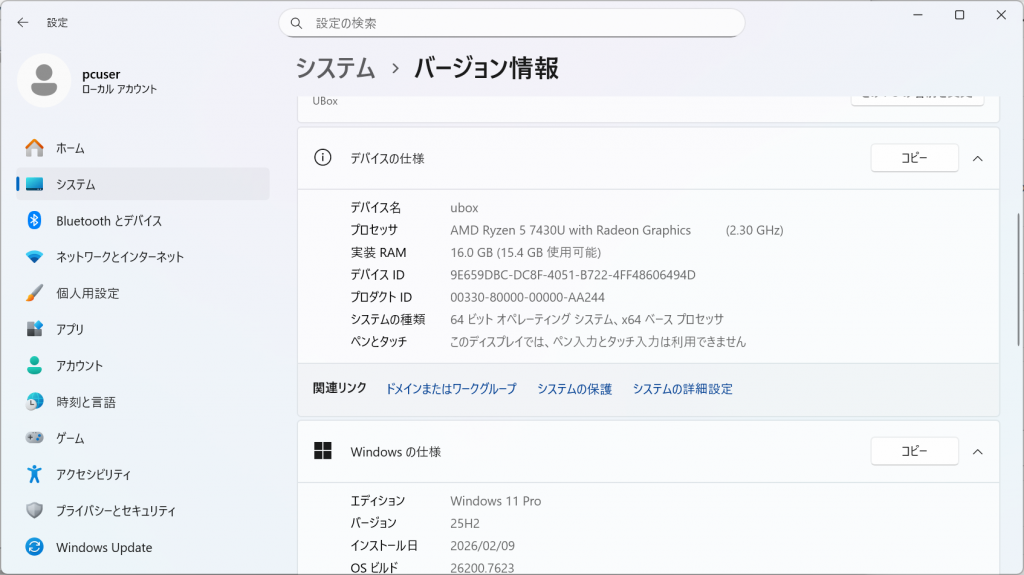Collapse the Windows の仕様 section chevron
The image size is (1024, 575).
click(x=978, y=452)
